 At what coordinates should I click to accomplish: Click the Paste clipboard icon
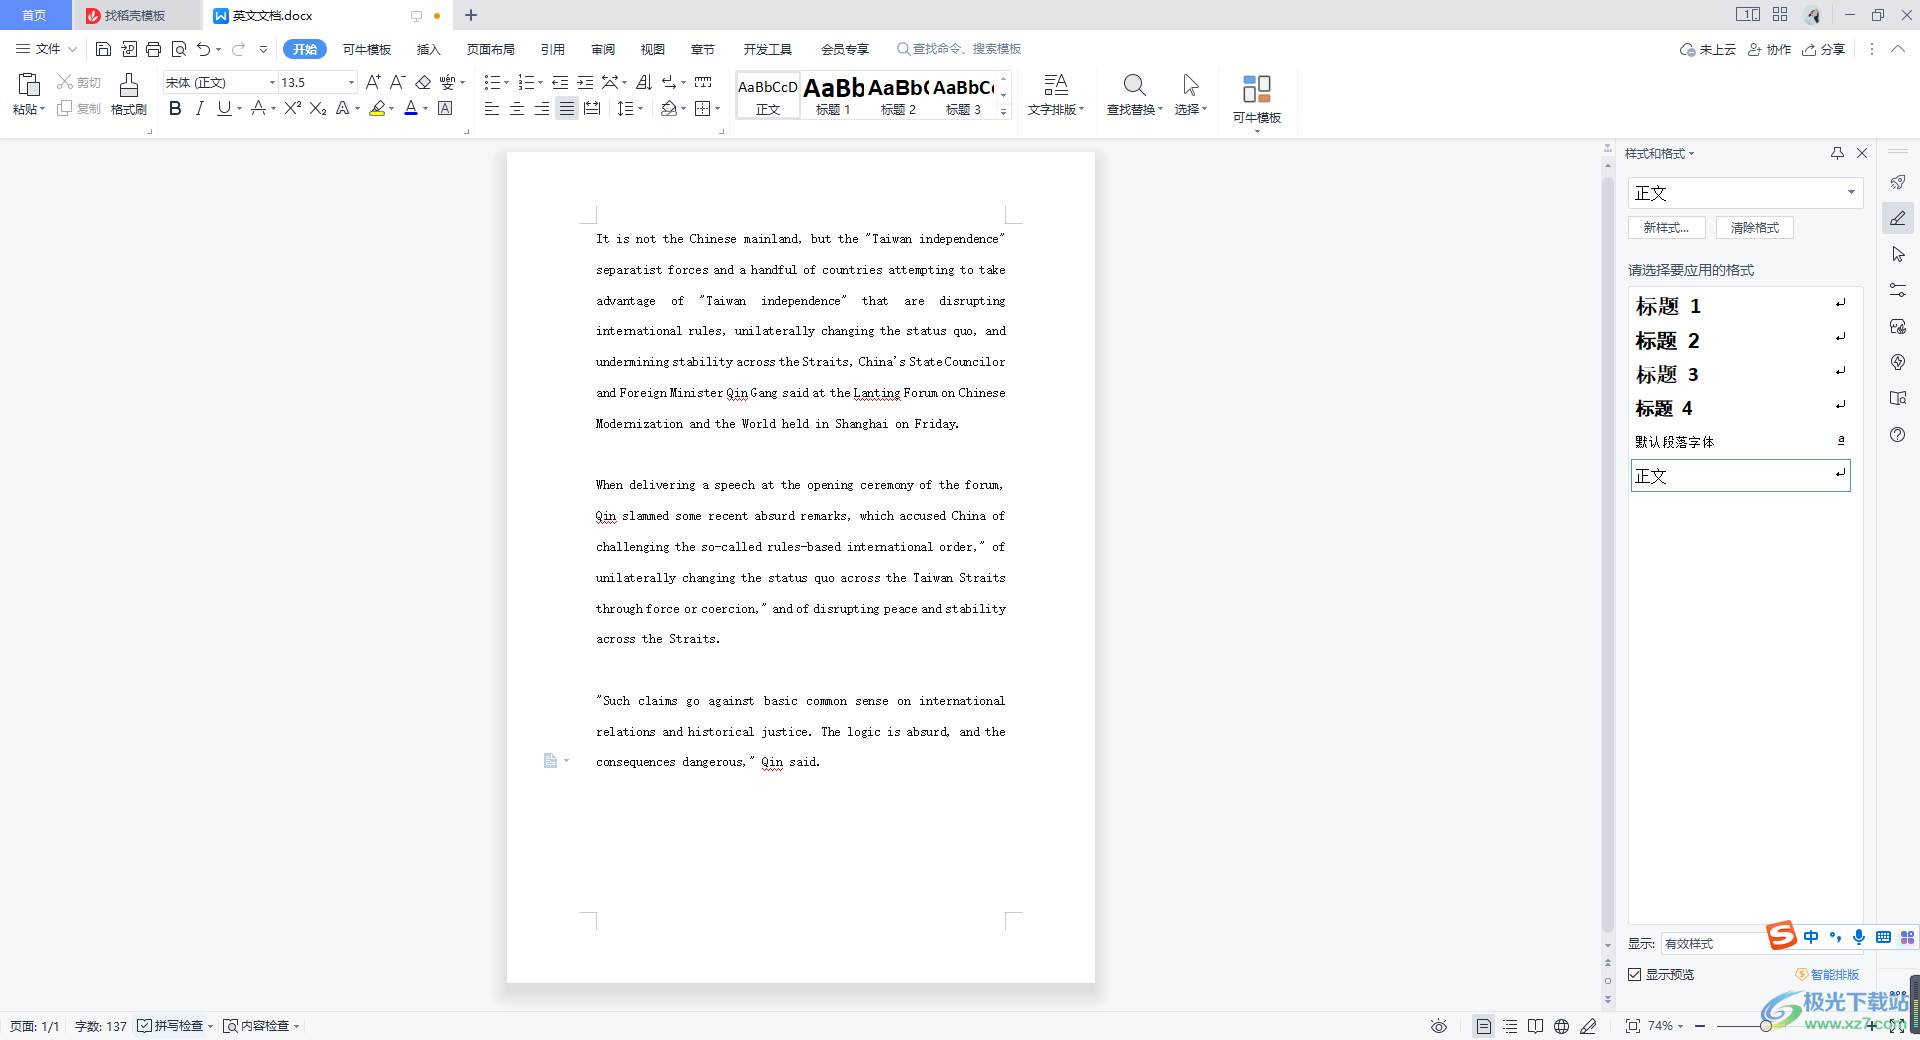29,85
